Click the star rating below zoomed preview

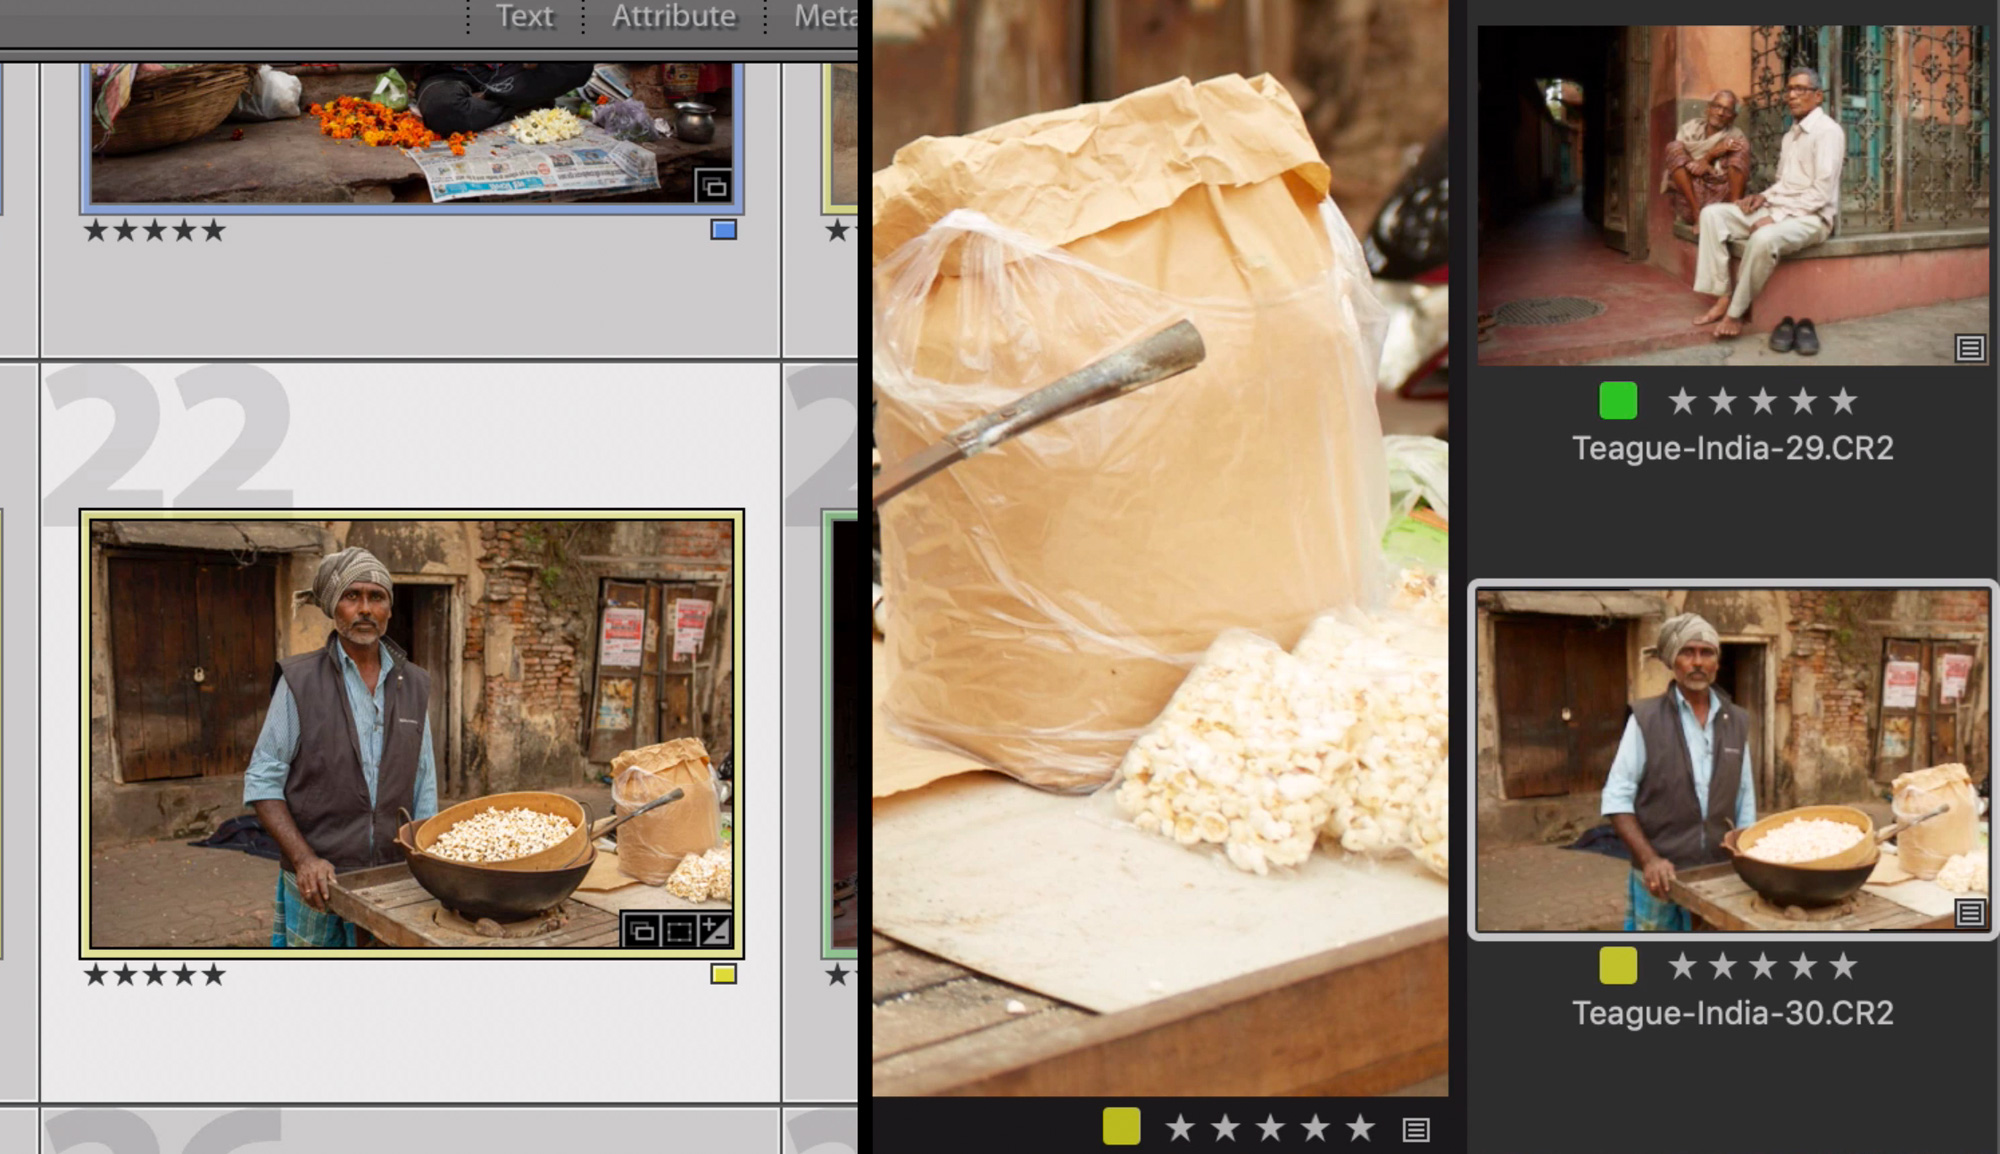(x=1270, y=1128)
